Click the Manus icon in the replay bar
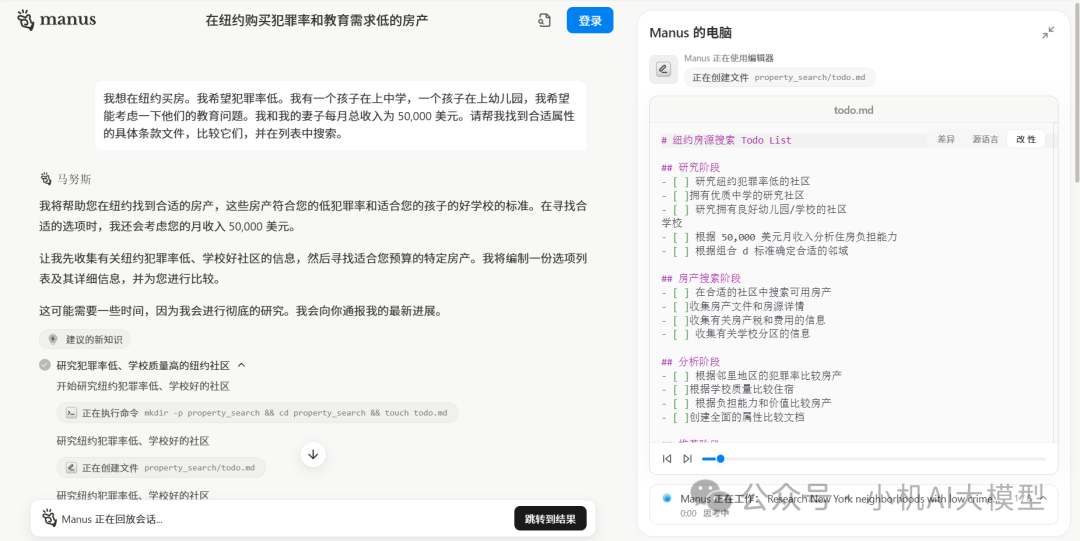The width and height of the screenshot is (1080, 541). [x=49, y=518]
